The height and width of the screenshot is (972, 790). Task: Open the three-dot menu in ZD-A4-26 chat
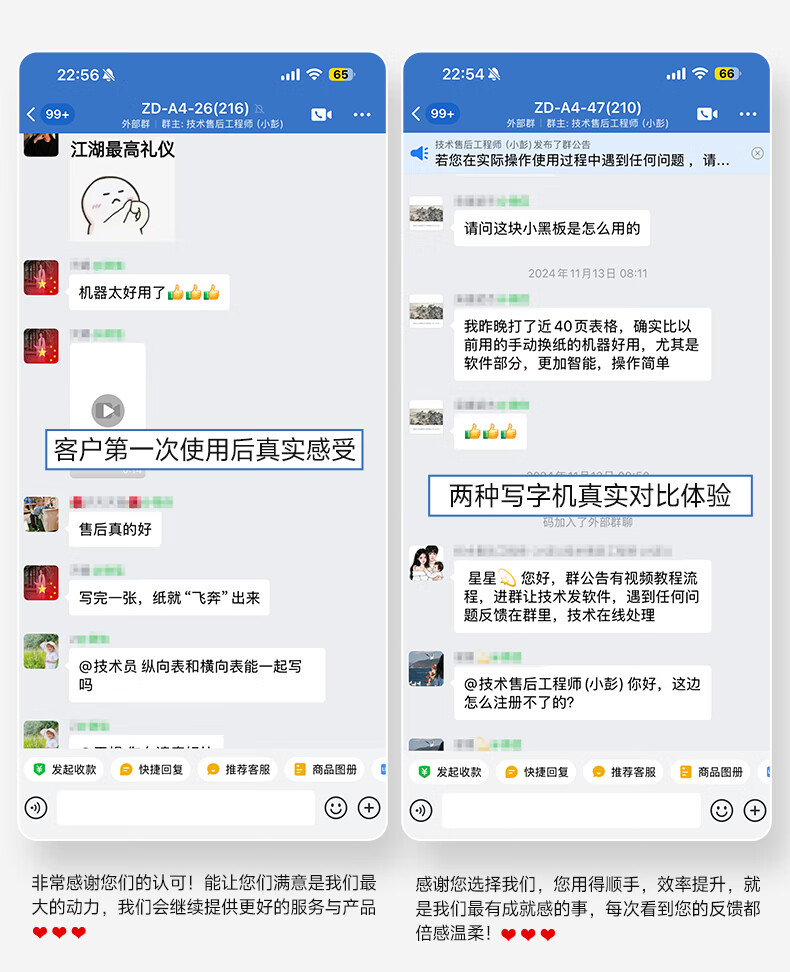[362, 115]
